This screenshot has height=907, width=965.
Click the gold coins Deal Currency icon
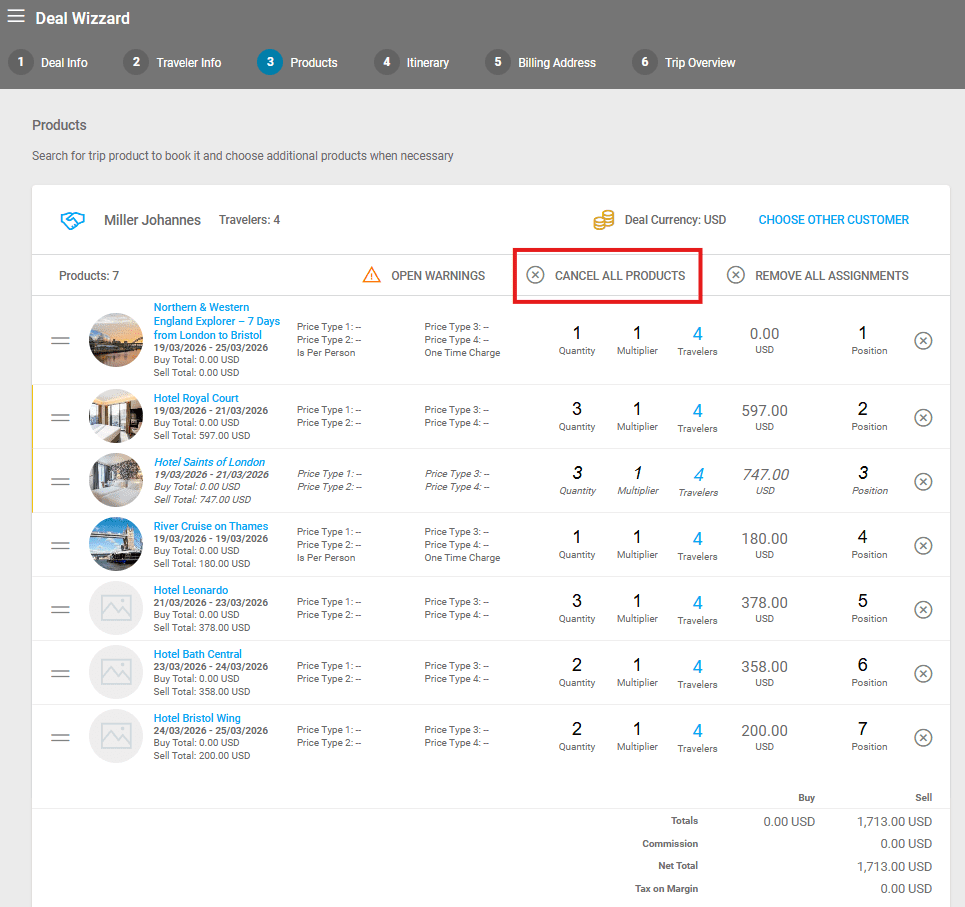(603, 220)
